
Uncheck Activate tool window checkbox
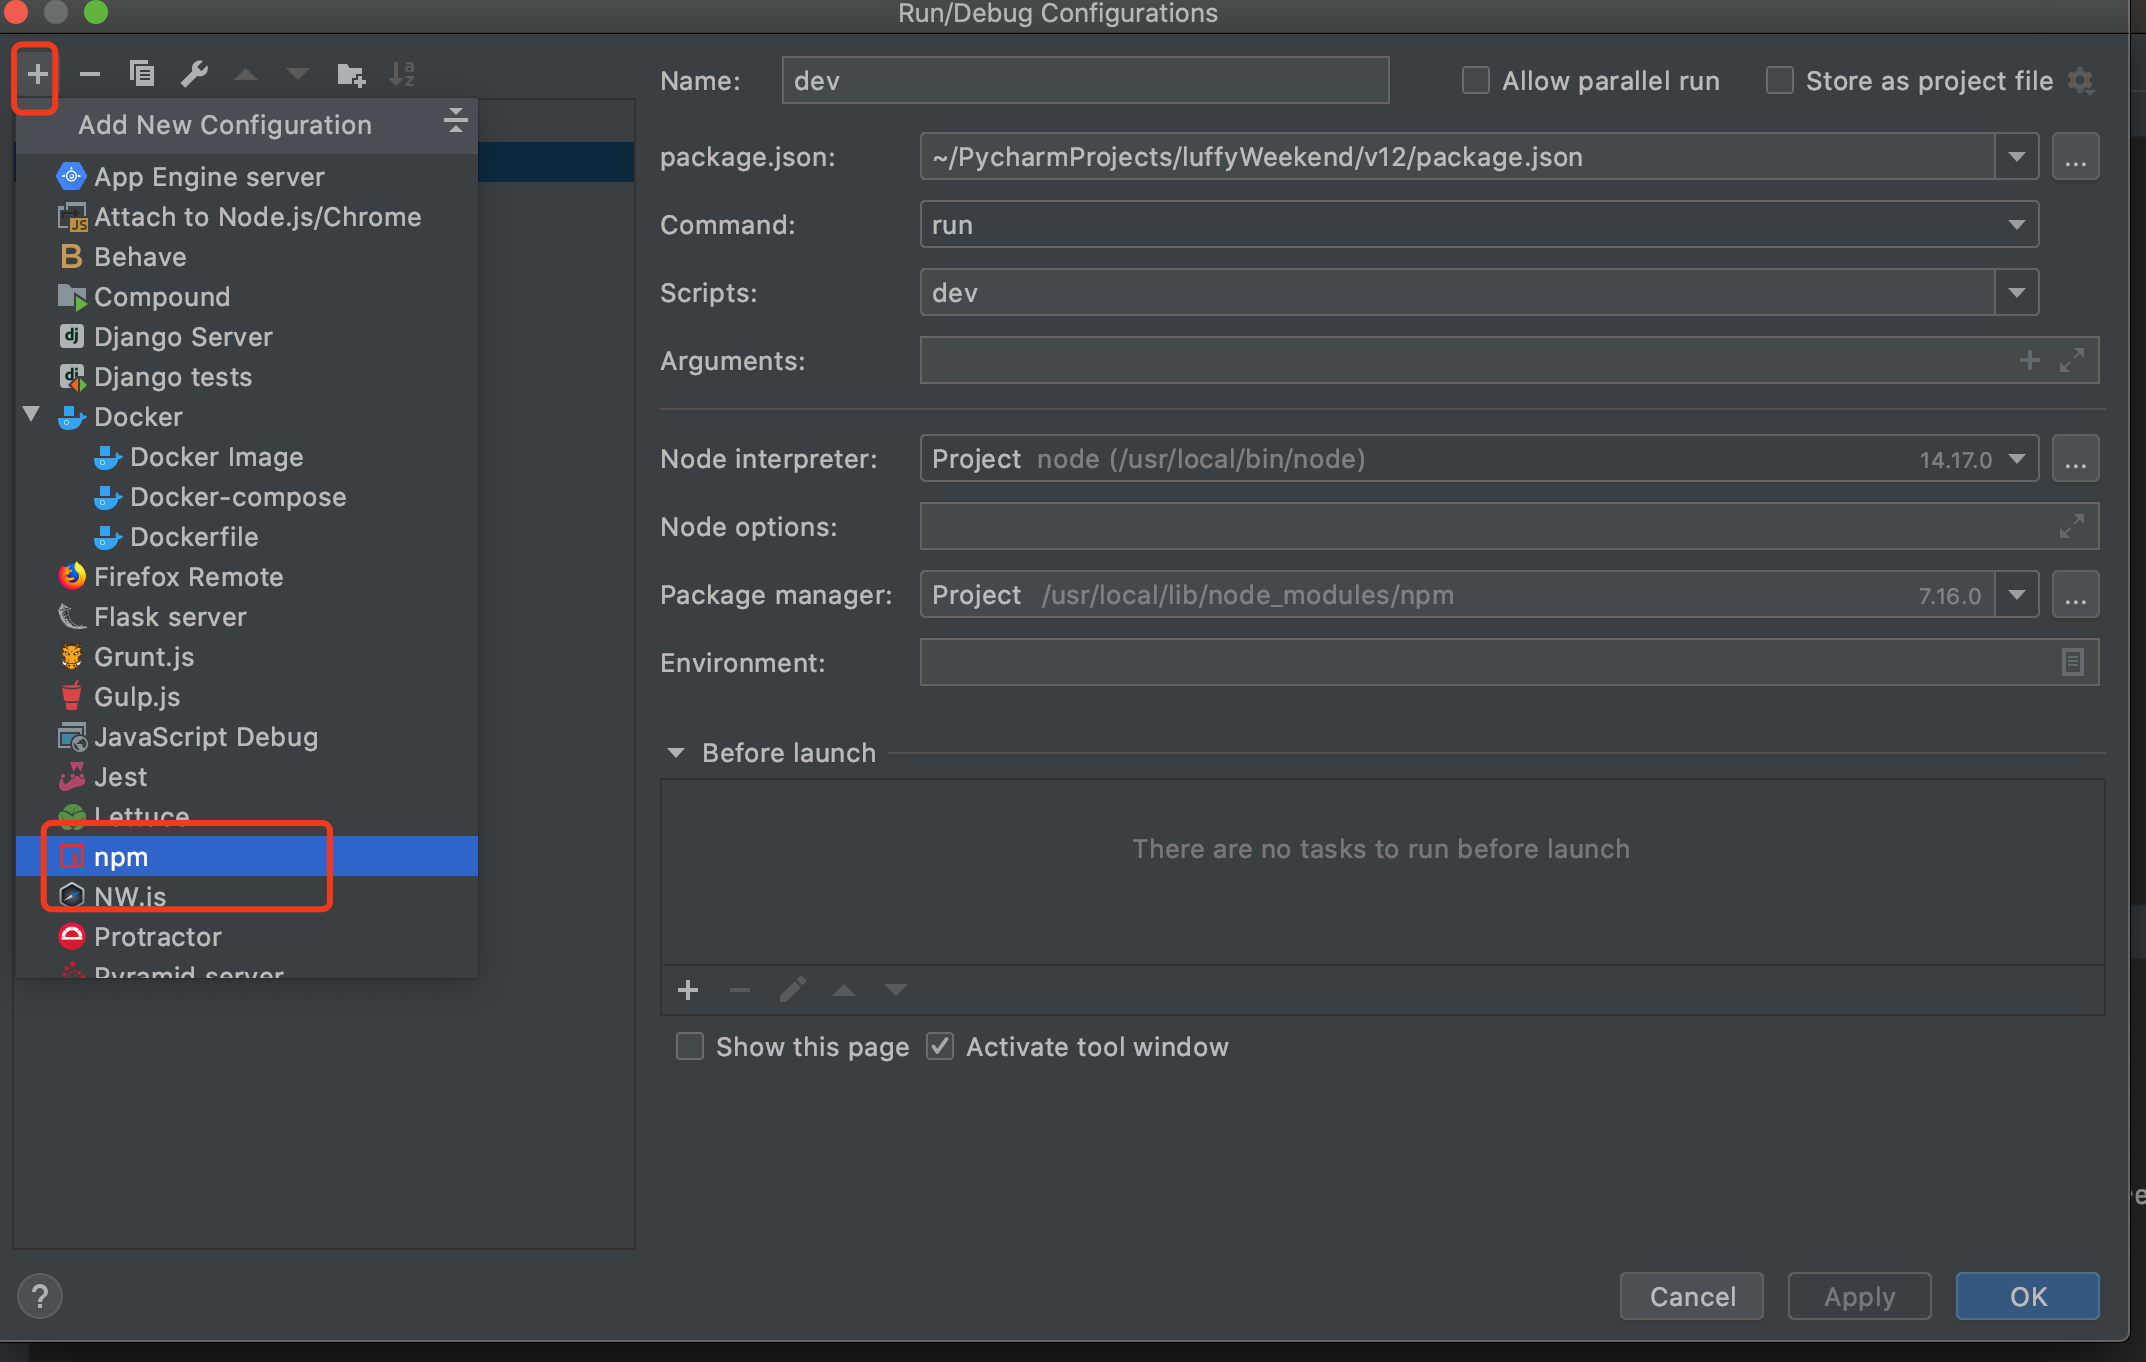pyautogui.click(x=940, y=1047)
